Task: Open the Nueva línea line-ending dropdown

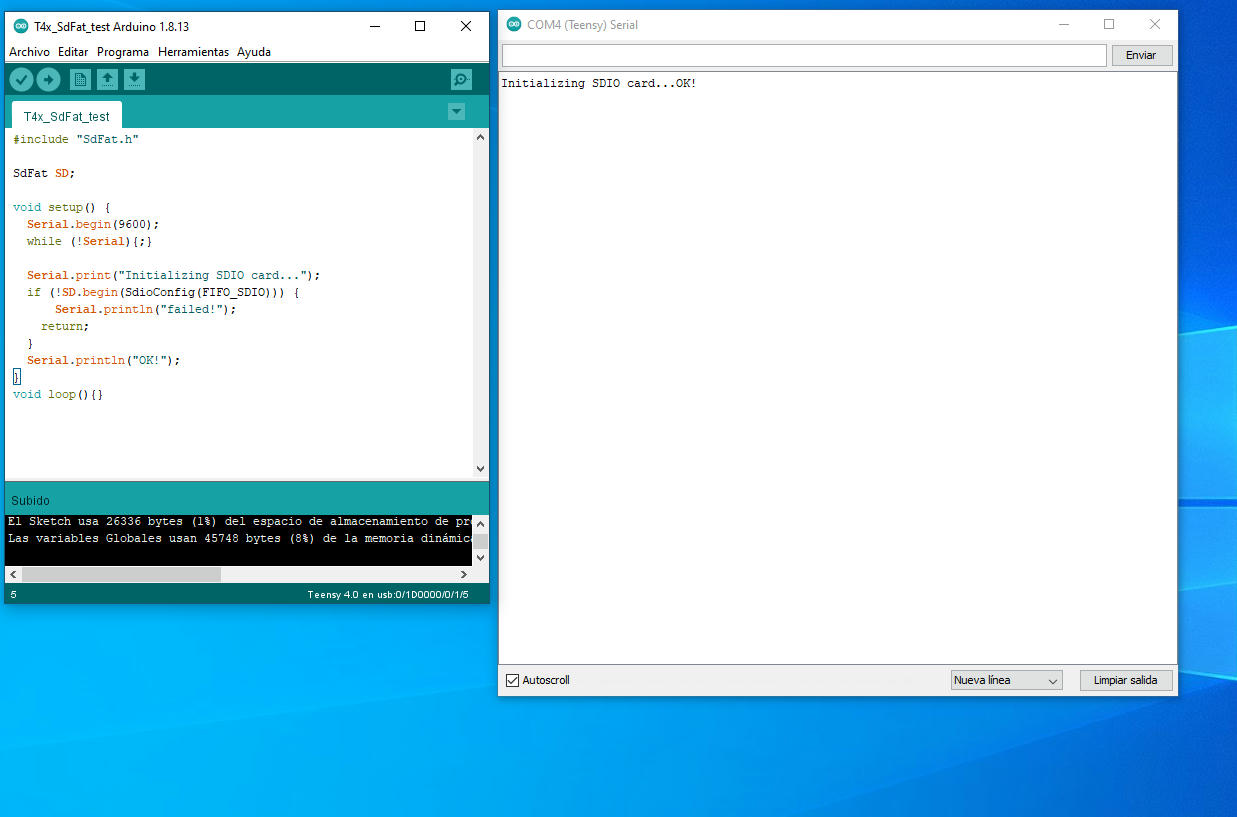Action: (x=1006, y=680)
